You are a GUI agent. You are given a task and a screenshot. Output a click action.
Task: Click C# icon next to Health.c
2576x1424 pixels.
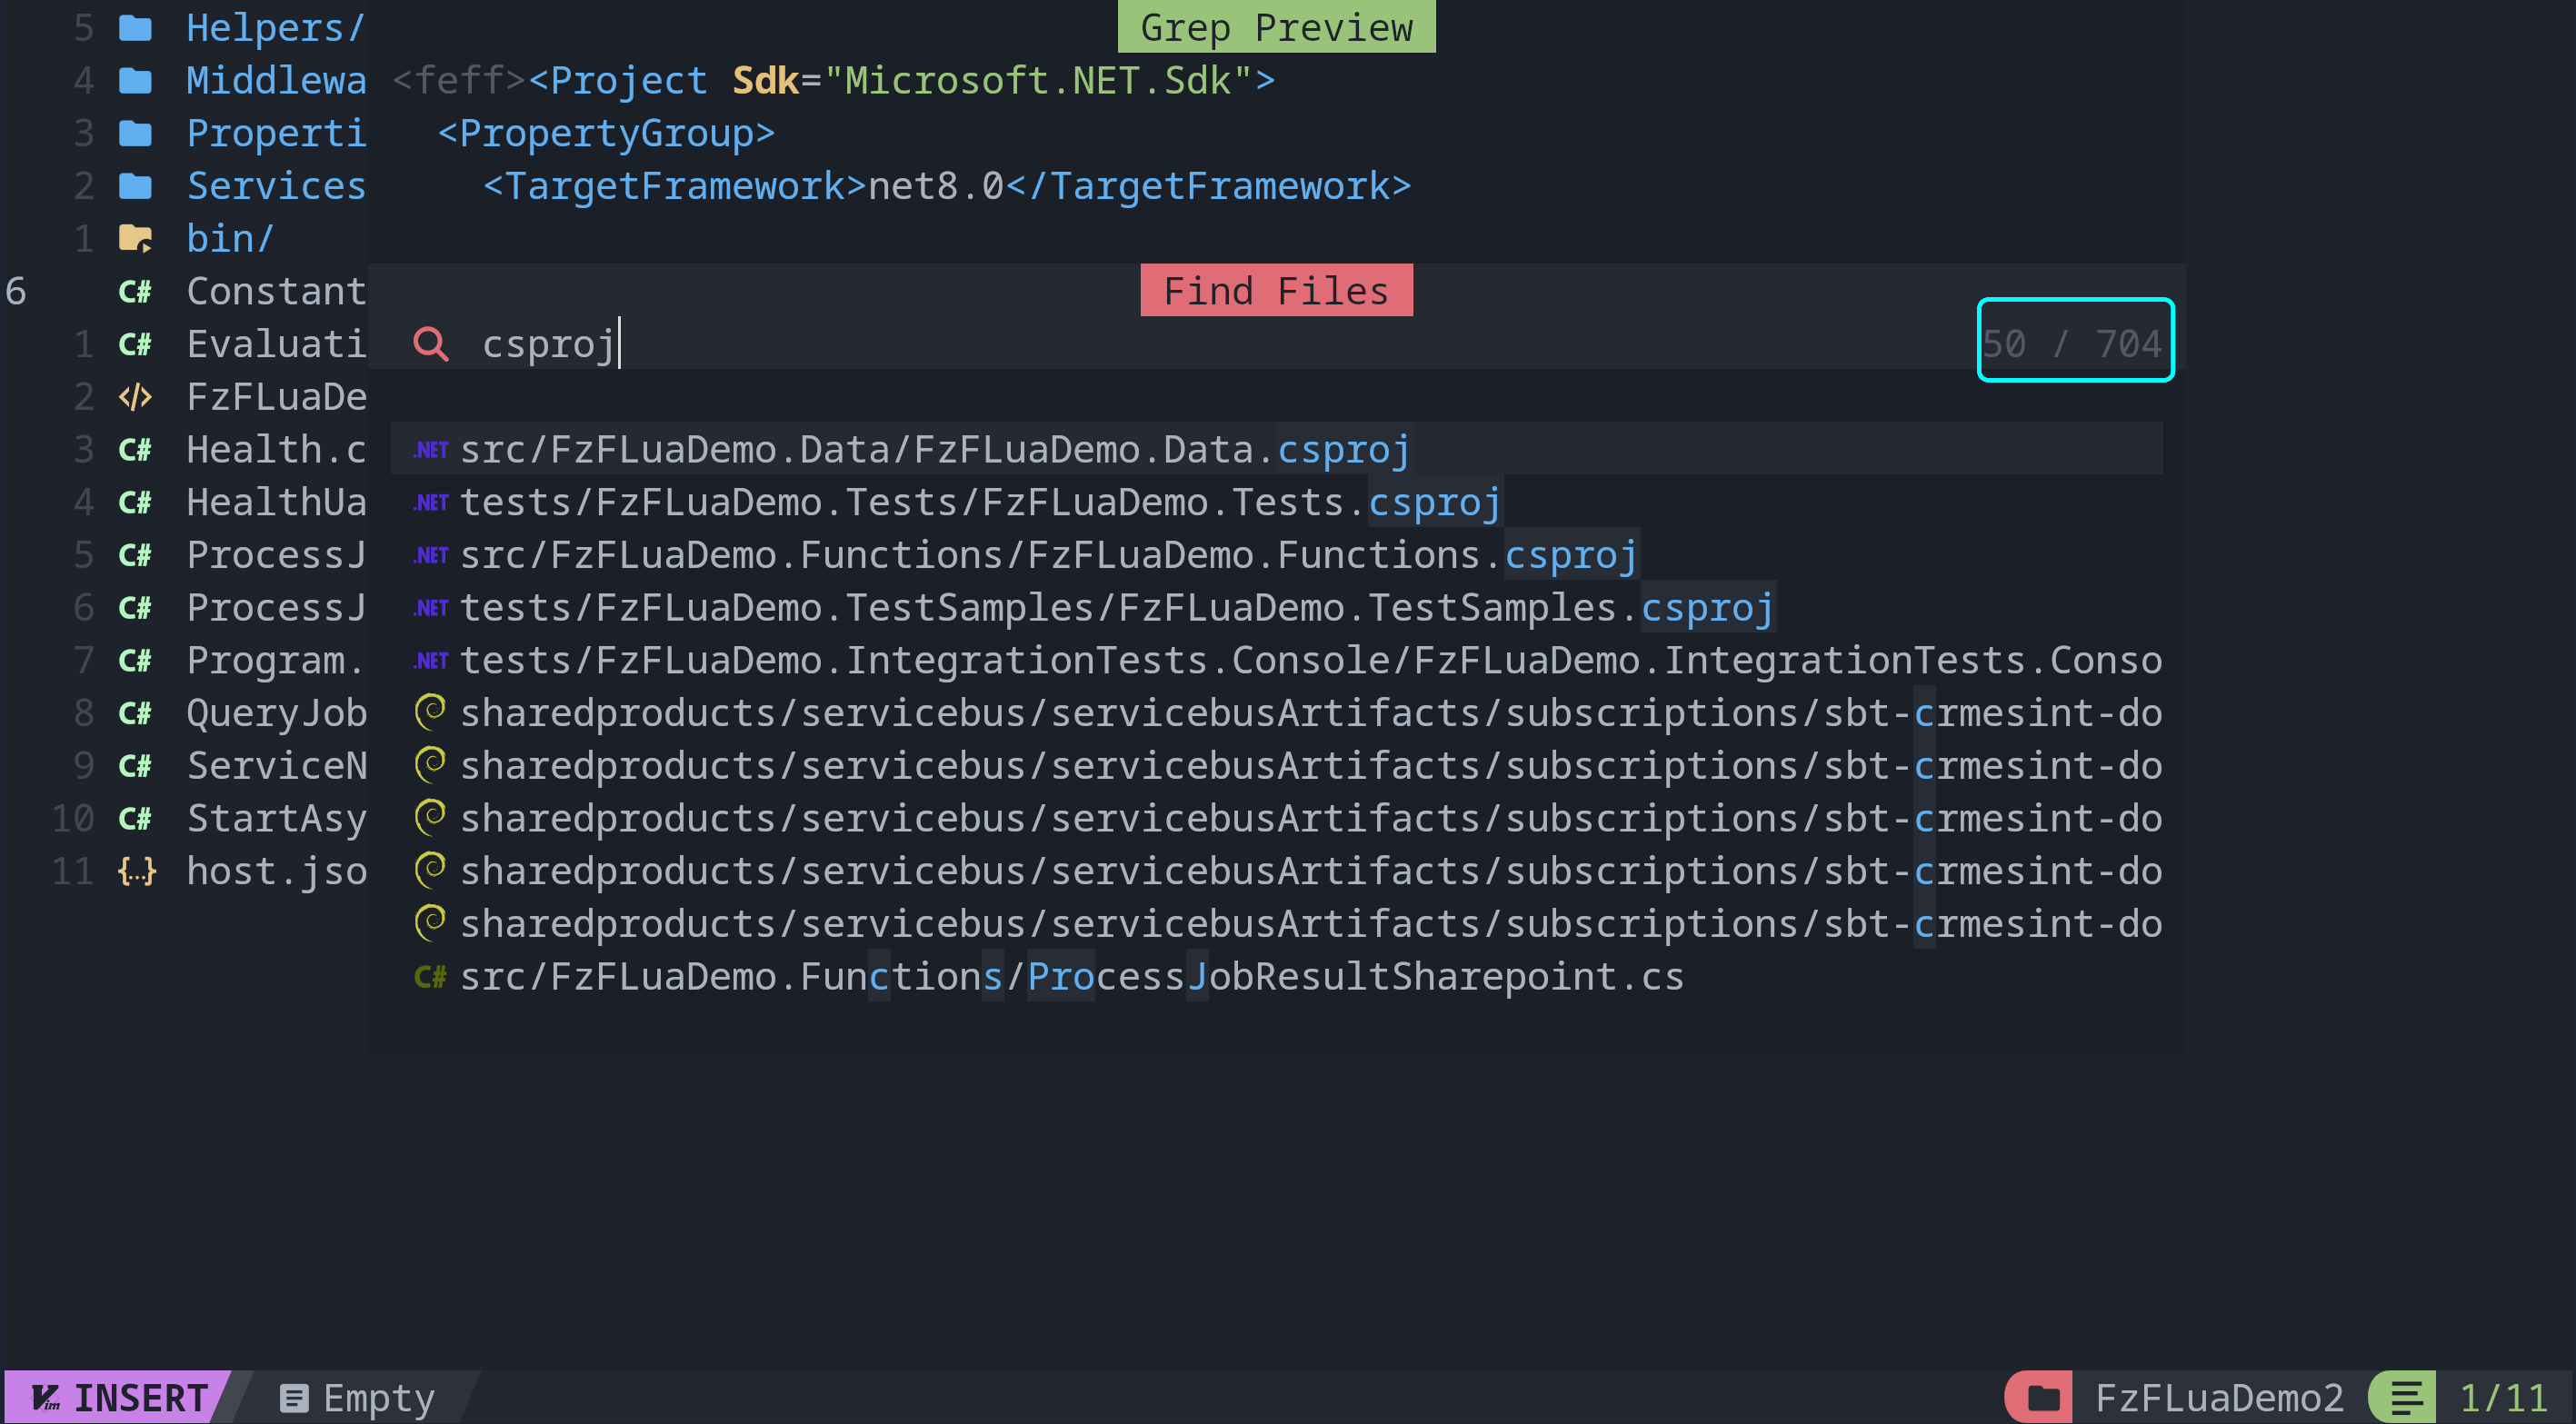point(135,450)
